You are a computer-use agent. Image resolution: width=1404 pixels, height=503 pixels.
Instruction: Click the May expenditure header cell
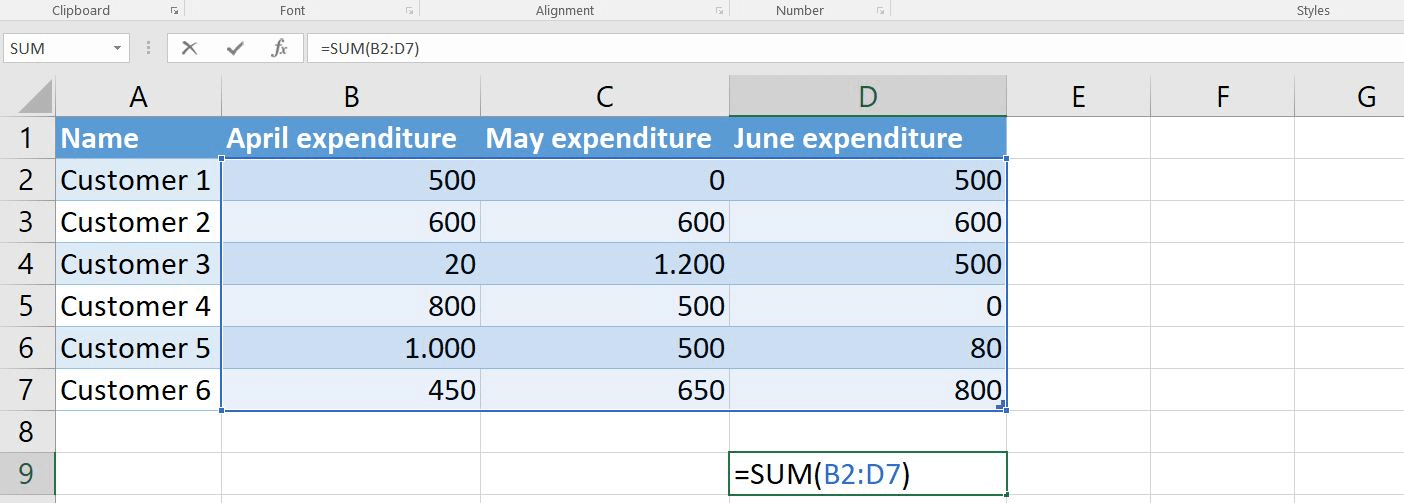click(605, 138)
